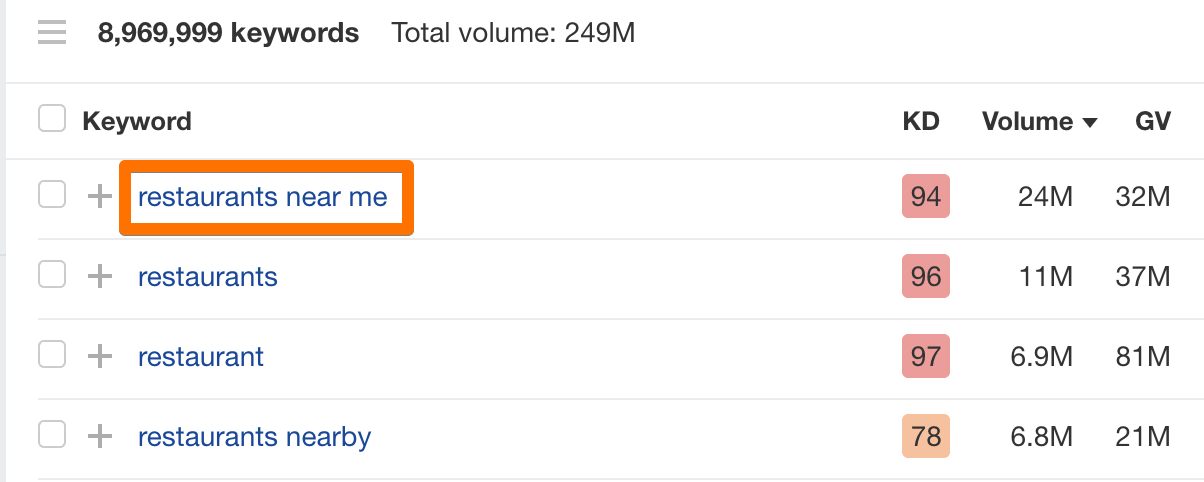This screenshot has height=482, width=1204.
Task: Open the restaurants keyword link
Action: pos(208,276)
